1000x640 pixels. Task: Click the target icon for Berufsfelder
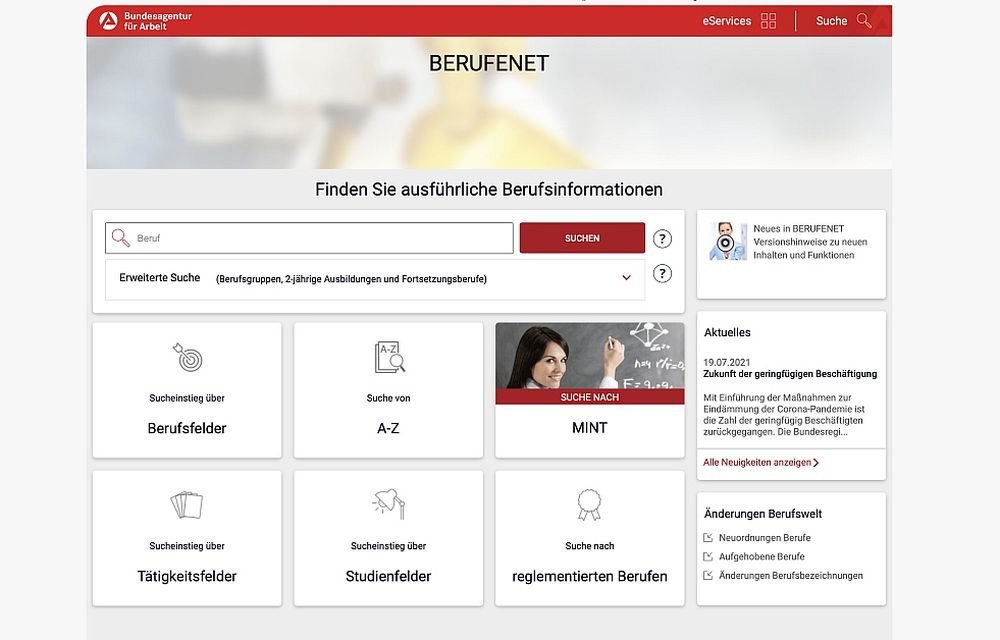[x=187, y=357]
